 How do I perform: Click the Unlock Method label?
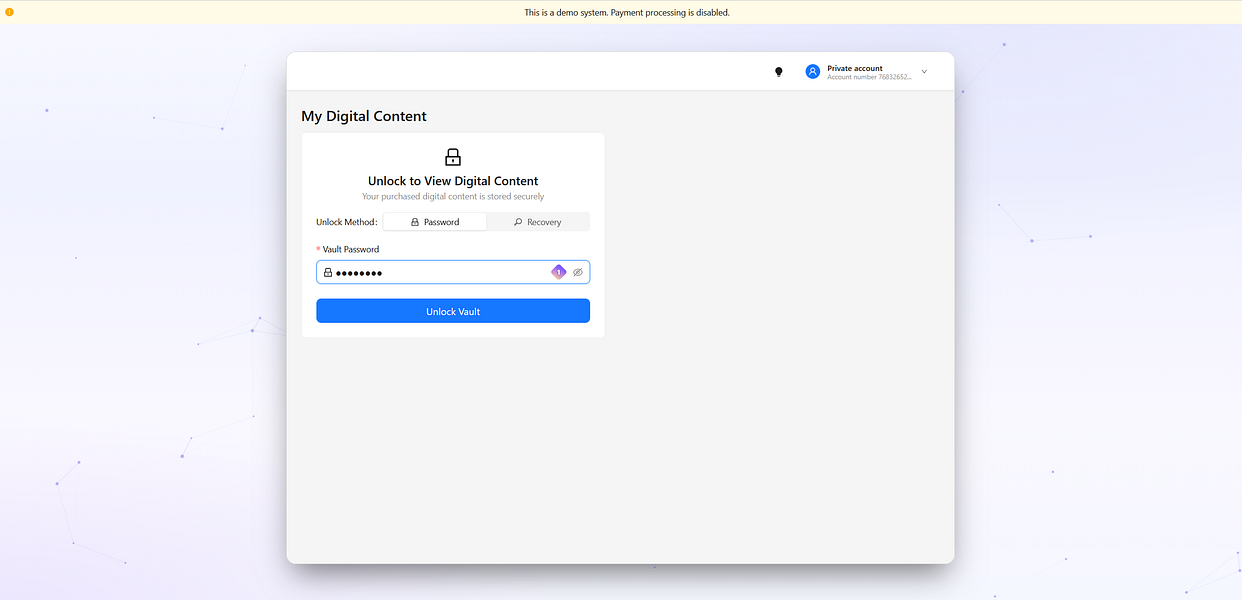click(347, 222)
